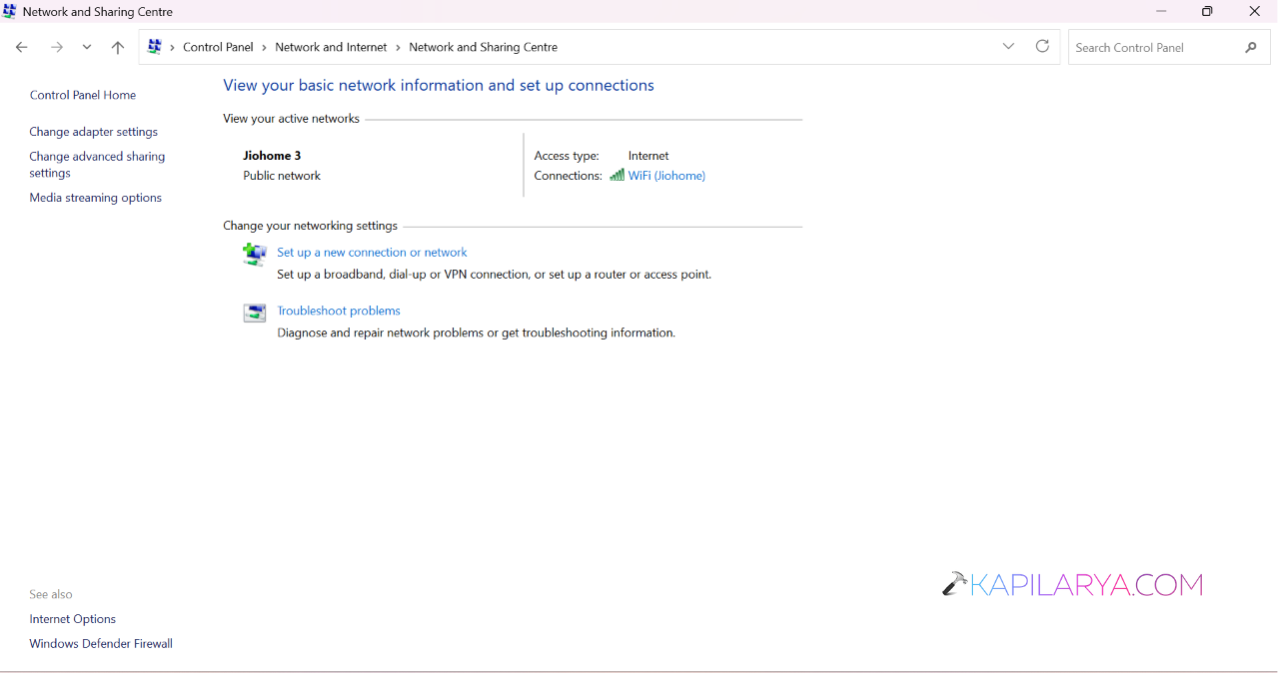Screen dimensions: 1280x673
Task: Open Control Panel Home
Action: [x=83, y=95]
